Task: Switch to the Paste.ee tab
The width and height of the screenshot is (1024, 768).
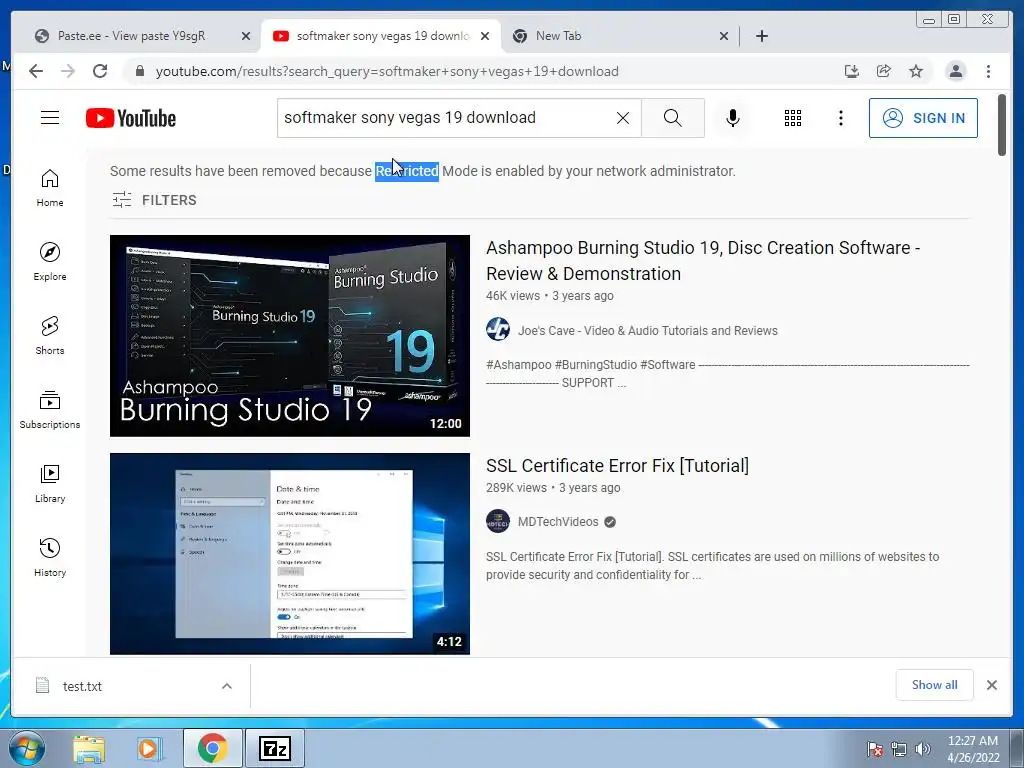Action: (131, 36)
